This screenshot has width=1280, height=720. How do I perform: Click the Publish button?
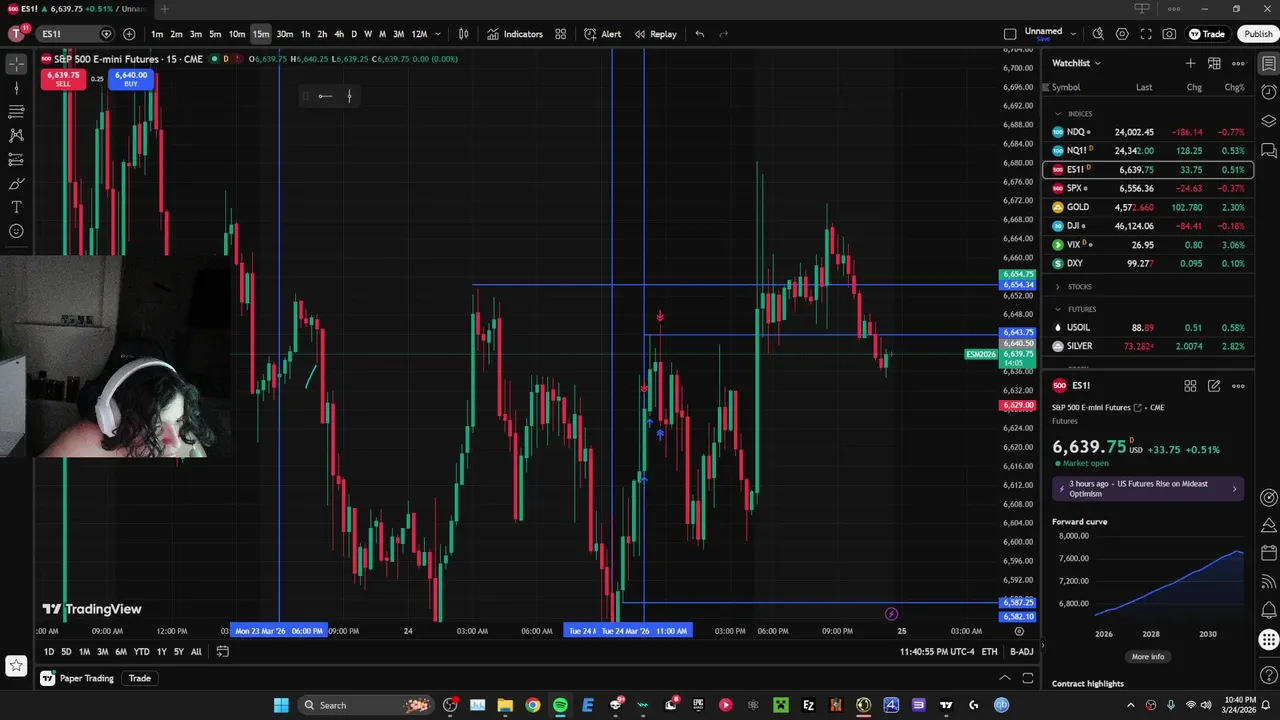1258,34
